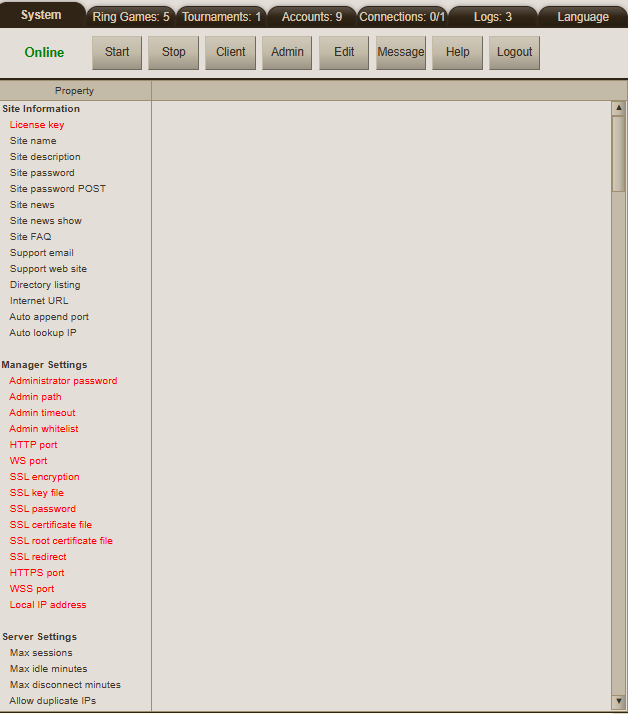Viewport: 628px width, 714px height.
Task: View the Logs tab
Action: pyautogui.click(x=493, y=17)
